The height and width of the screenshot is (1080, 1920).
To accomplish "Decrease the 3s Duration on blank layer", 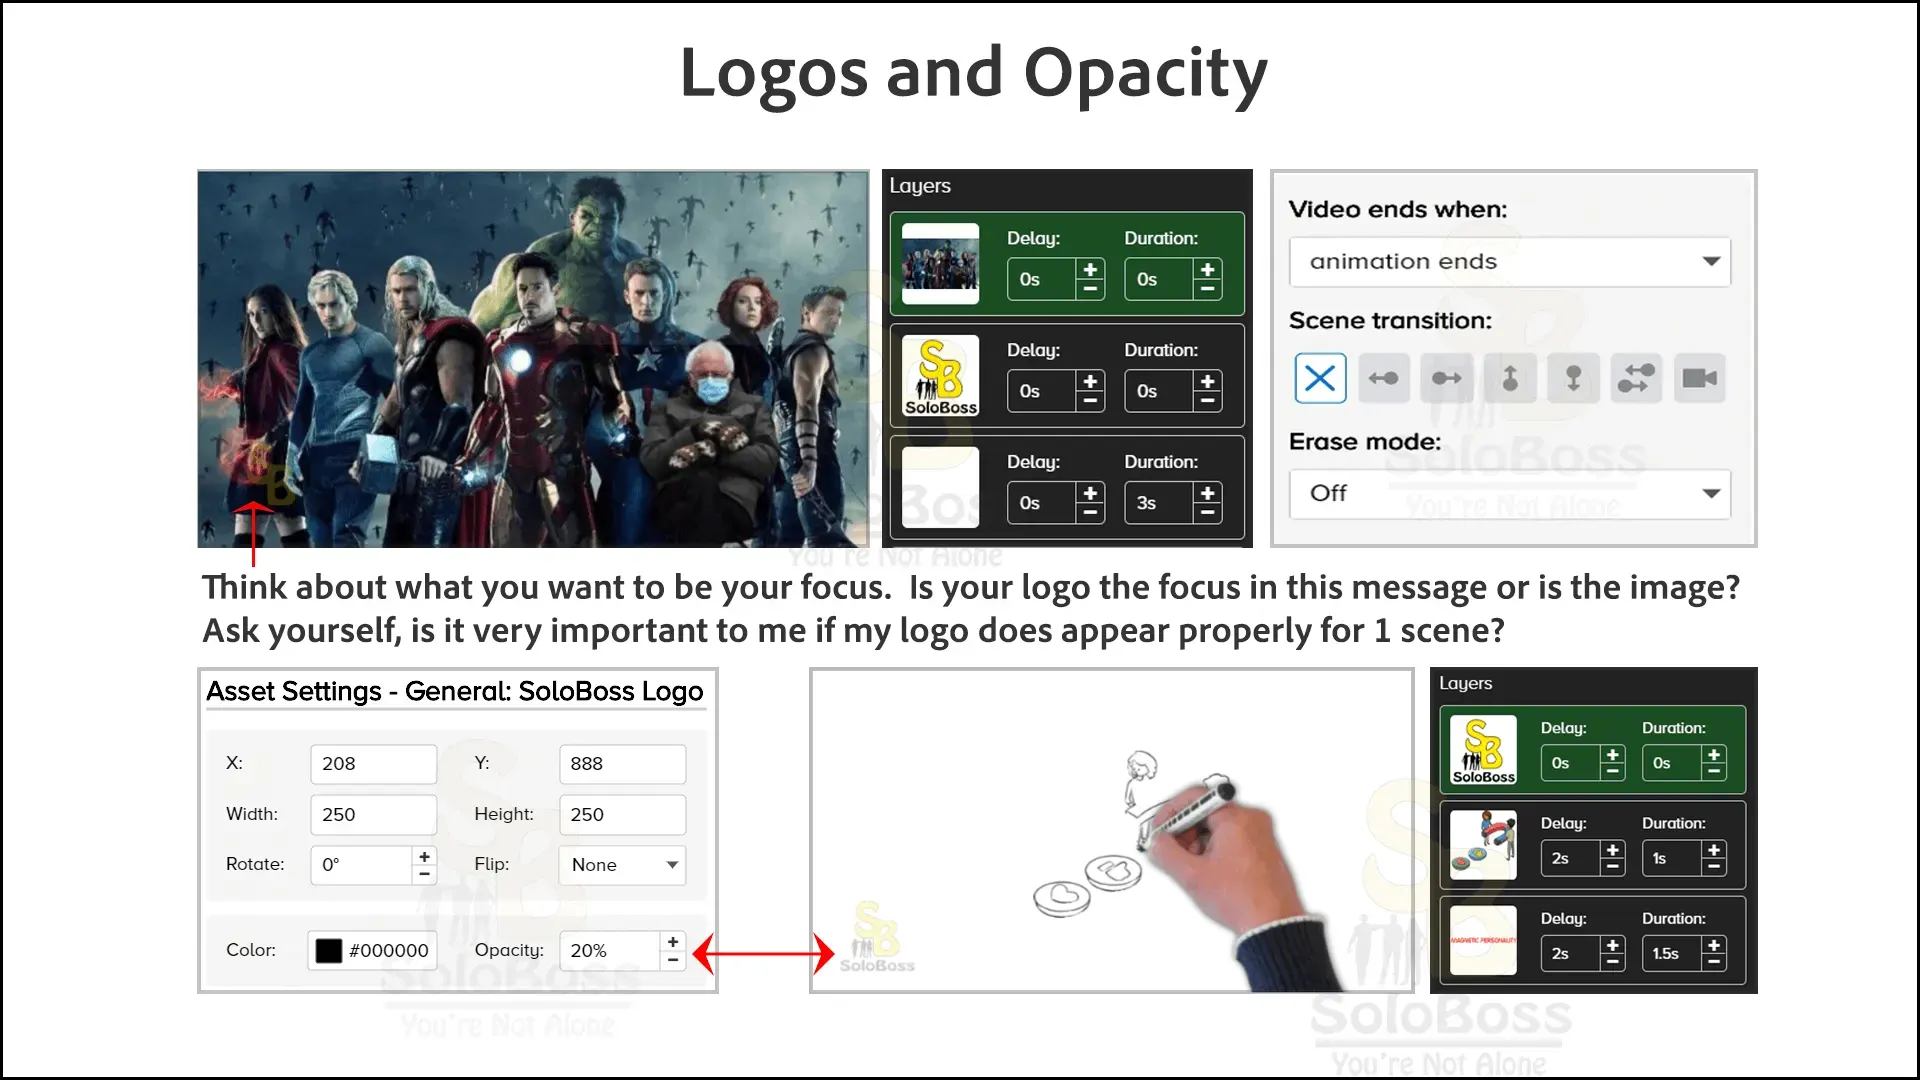I will [1208, 514].
